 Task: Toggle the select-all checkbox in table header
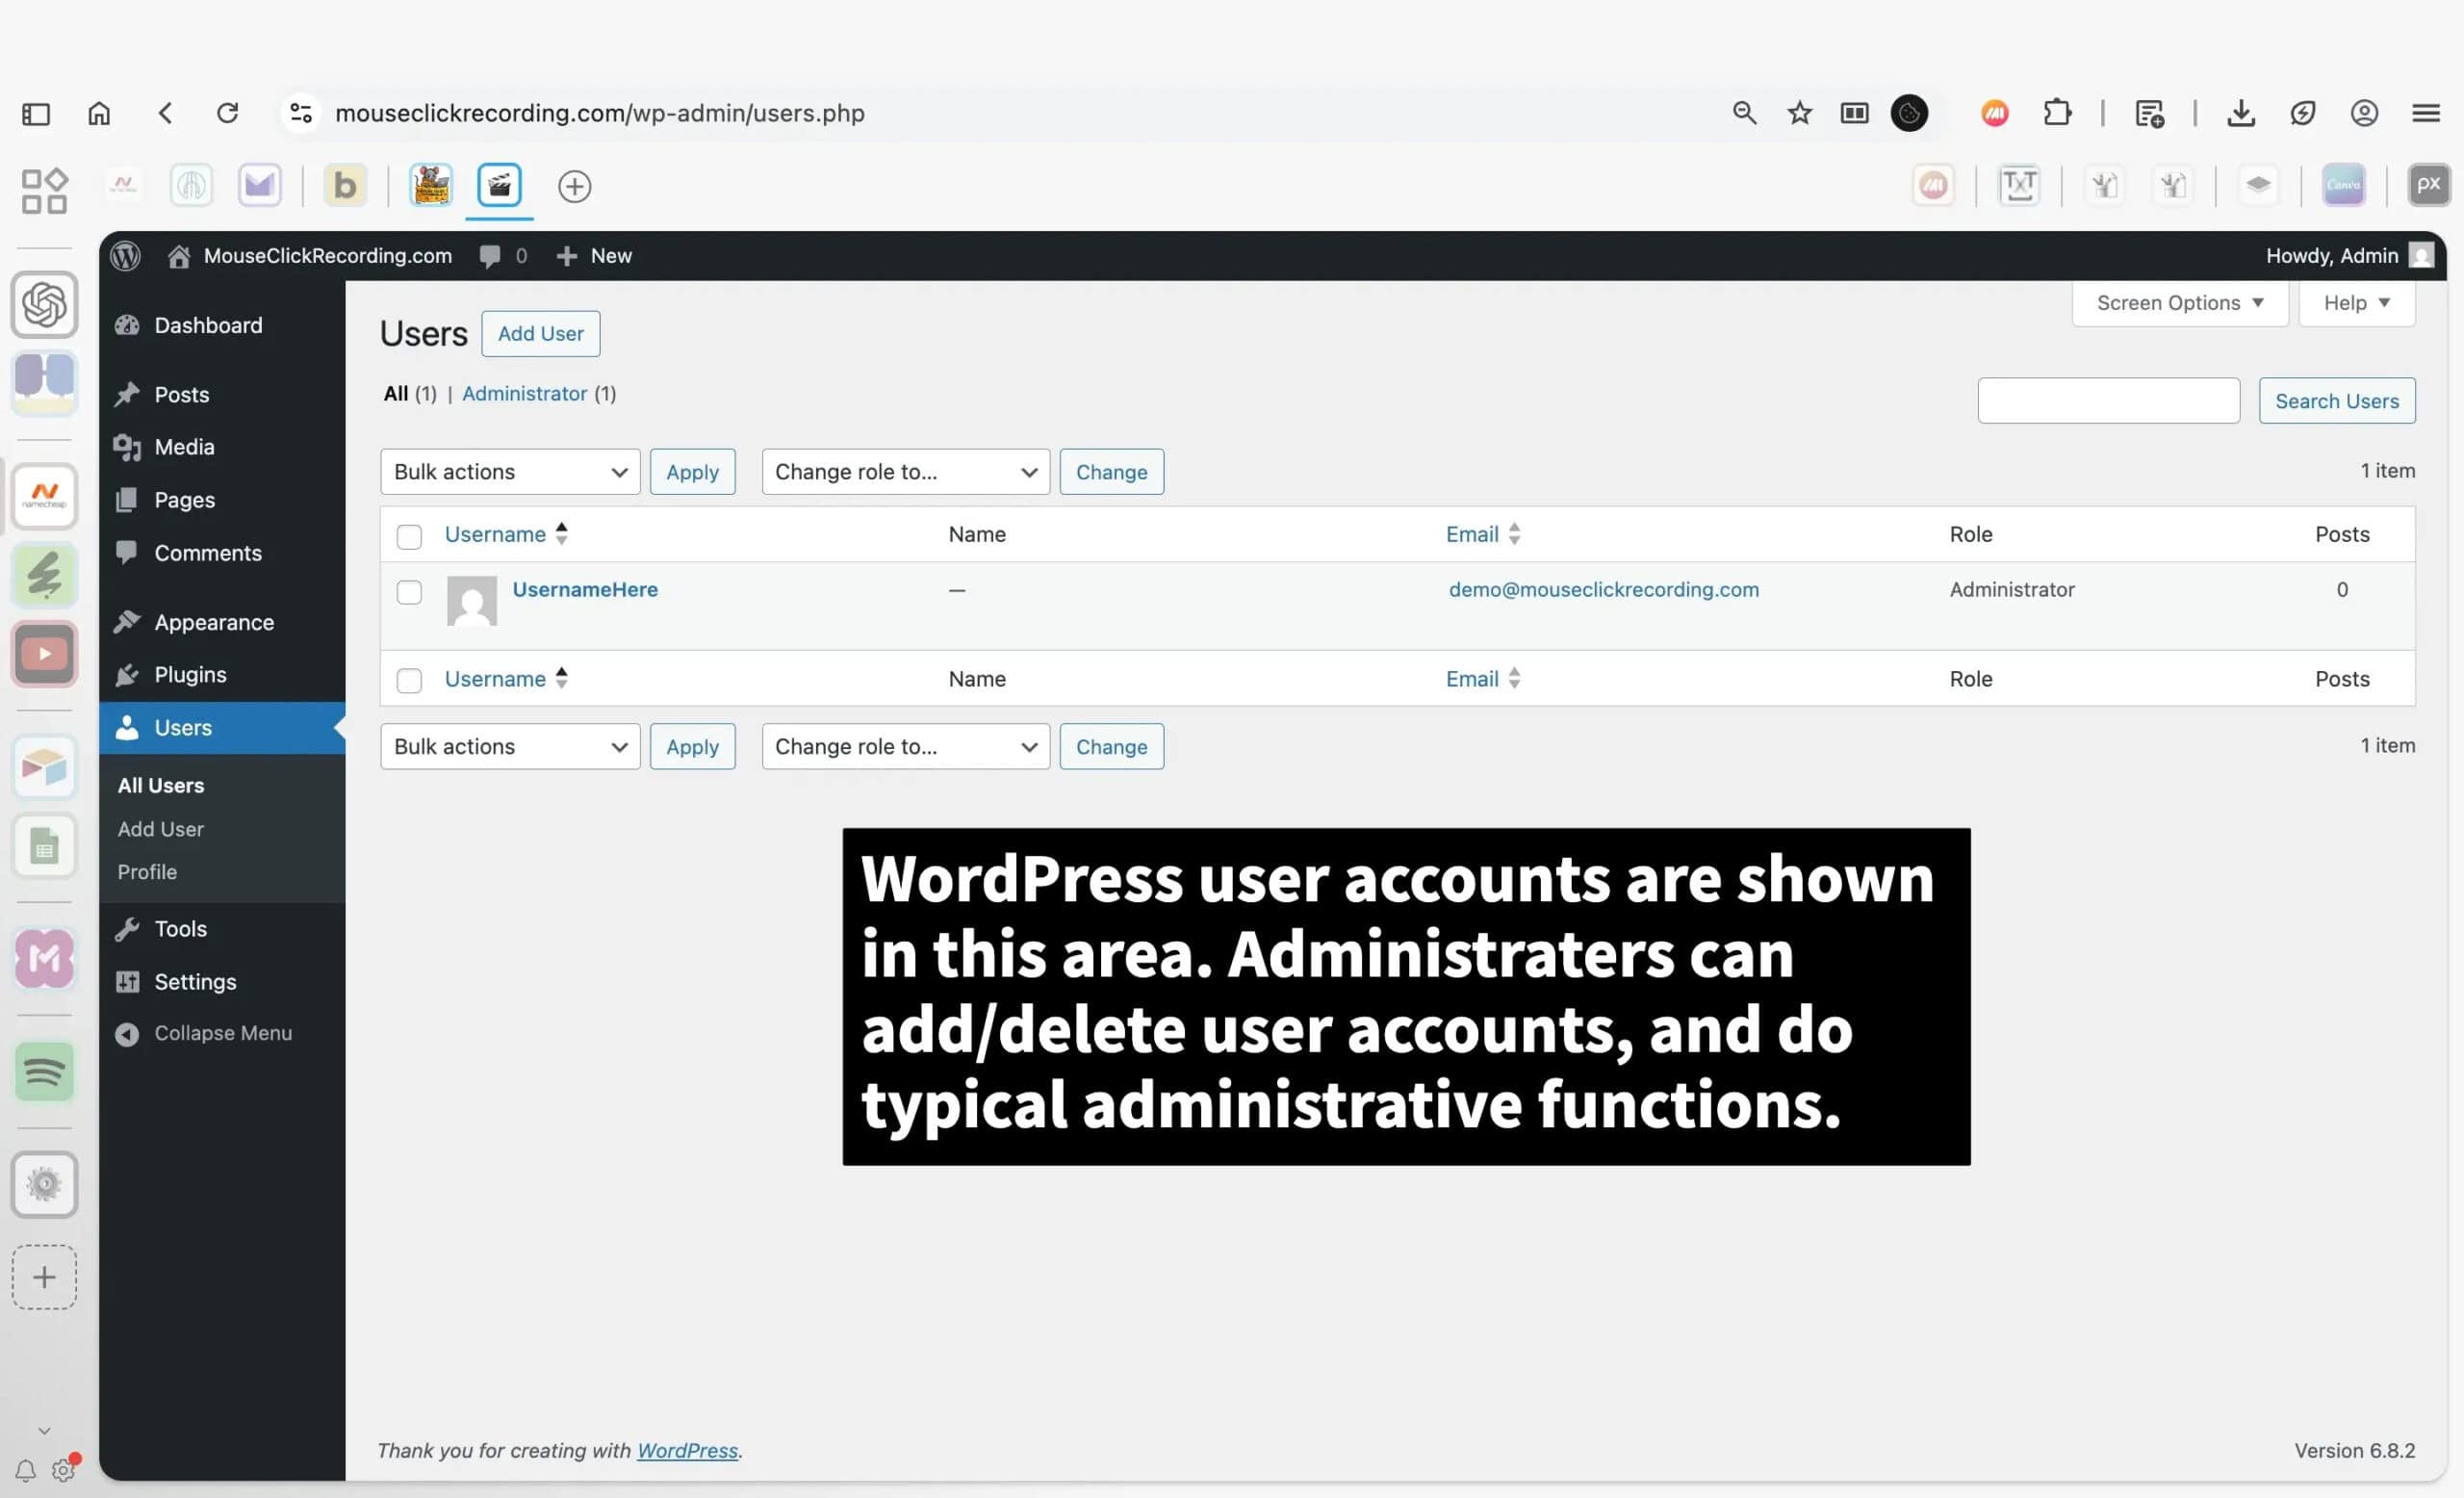point(409,536)
